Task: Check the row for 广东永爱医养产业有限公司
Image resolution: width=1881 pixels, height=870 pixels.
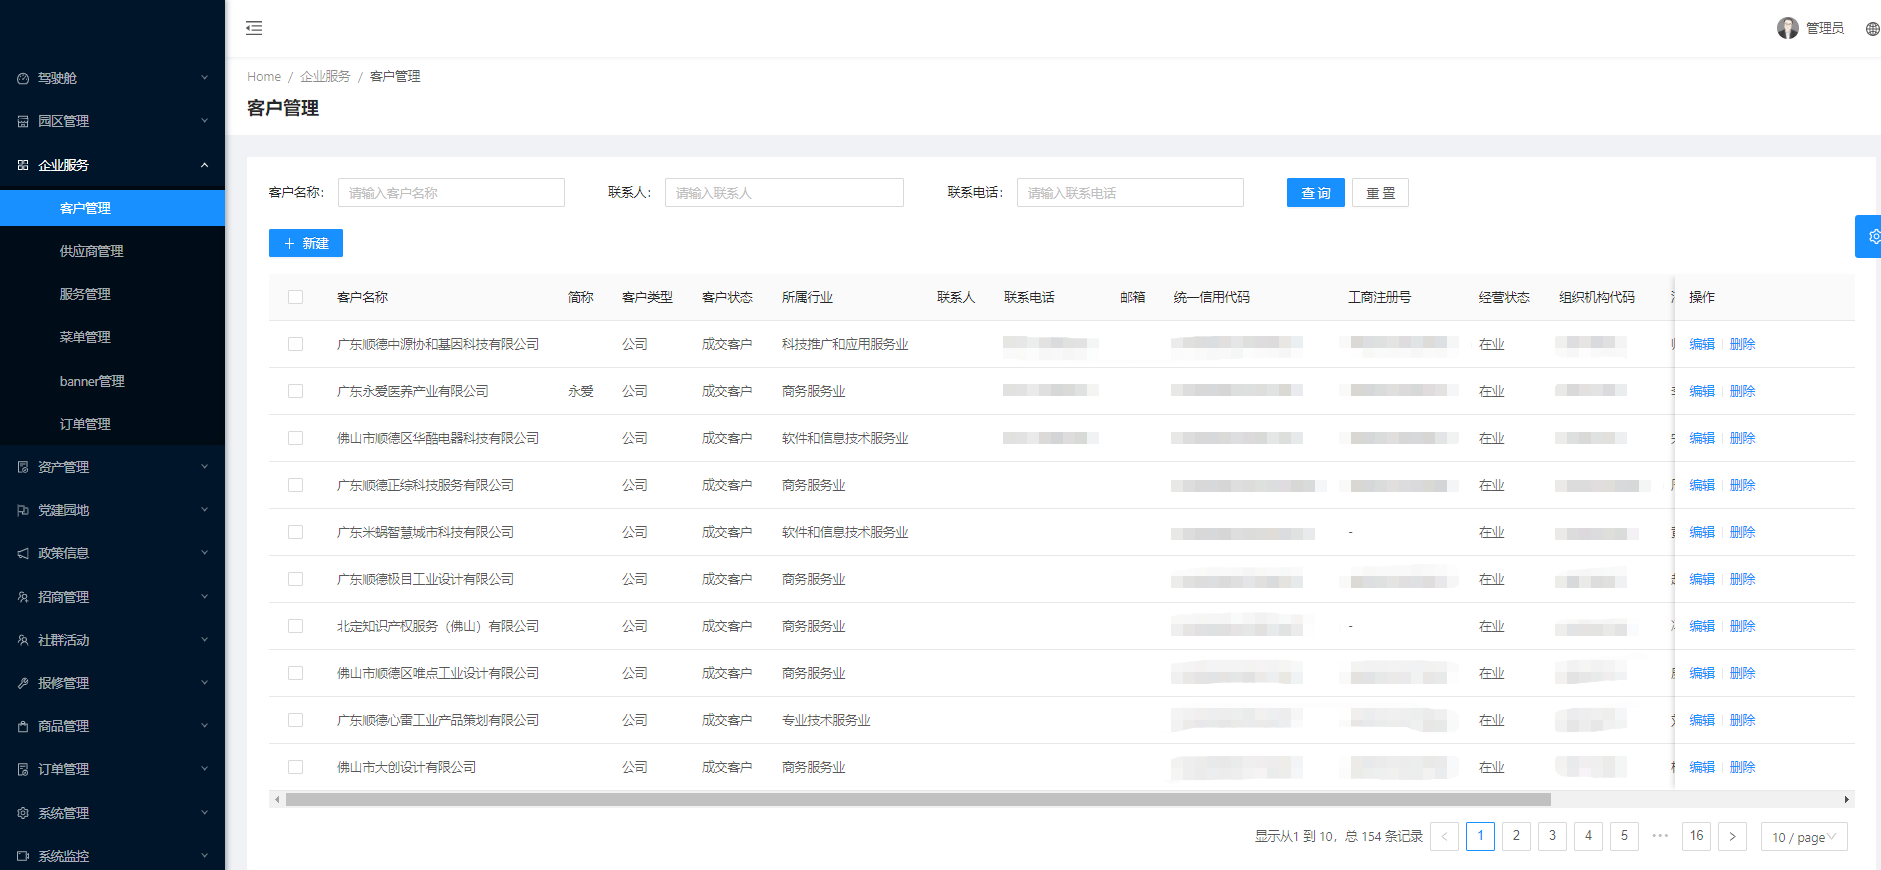Action: 295,391
